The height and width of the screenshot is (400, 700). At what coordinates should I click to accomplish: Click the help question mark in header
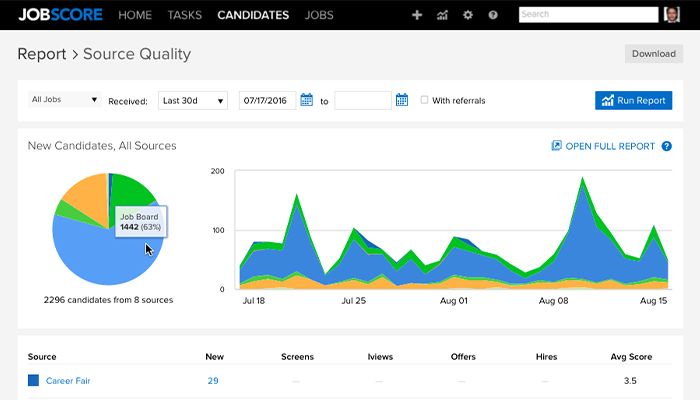(x=492, y=15)
